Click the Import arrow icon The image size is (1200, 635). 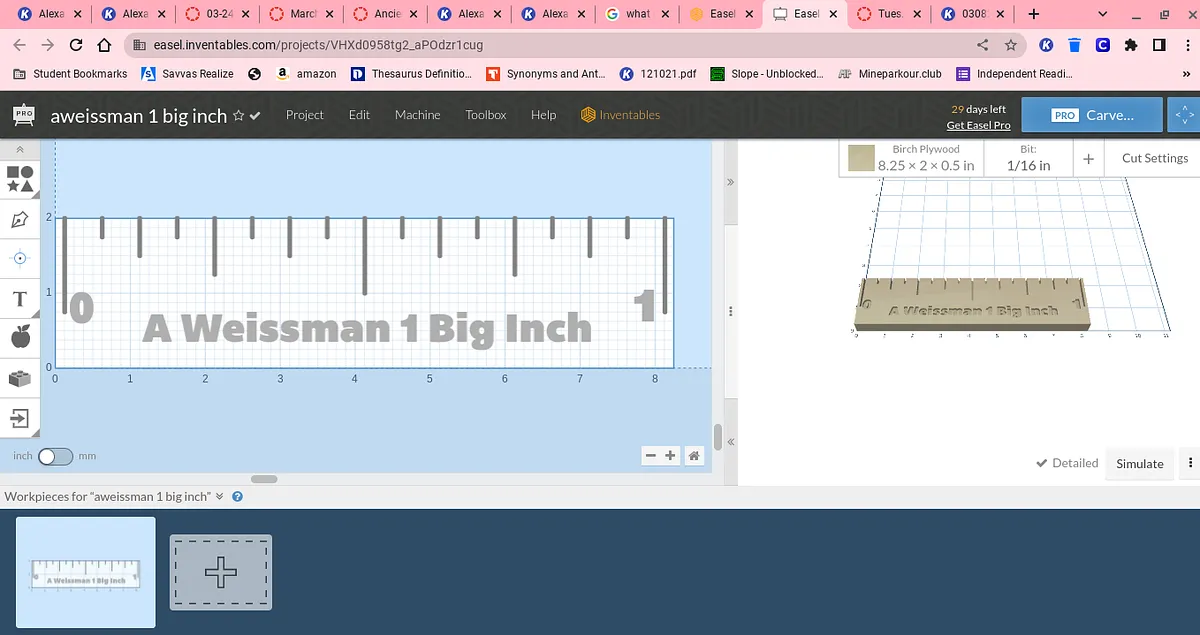click(x=20, y=417)
